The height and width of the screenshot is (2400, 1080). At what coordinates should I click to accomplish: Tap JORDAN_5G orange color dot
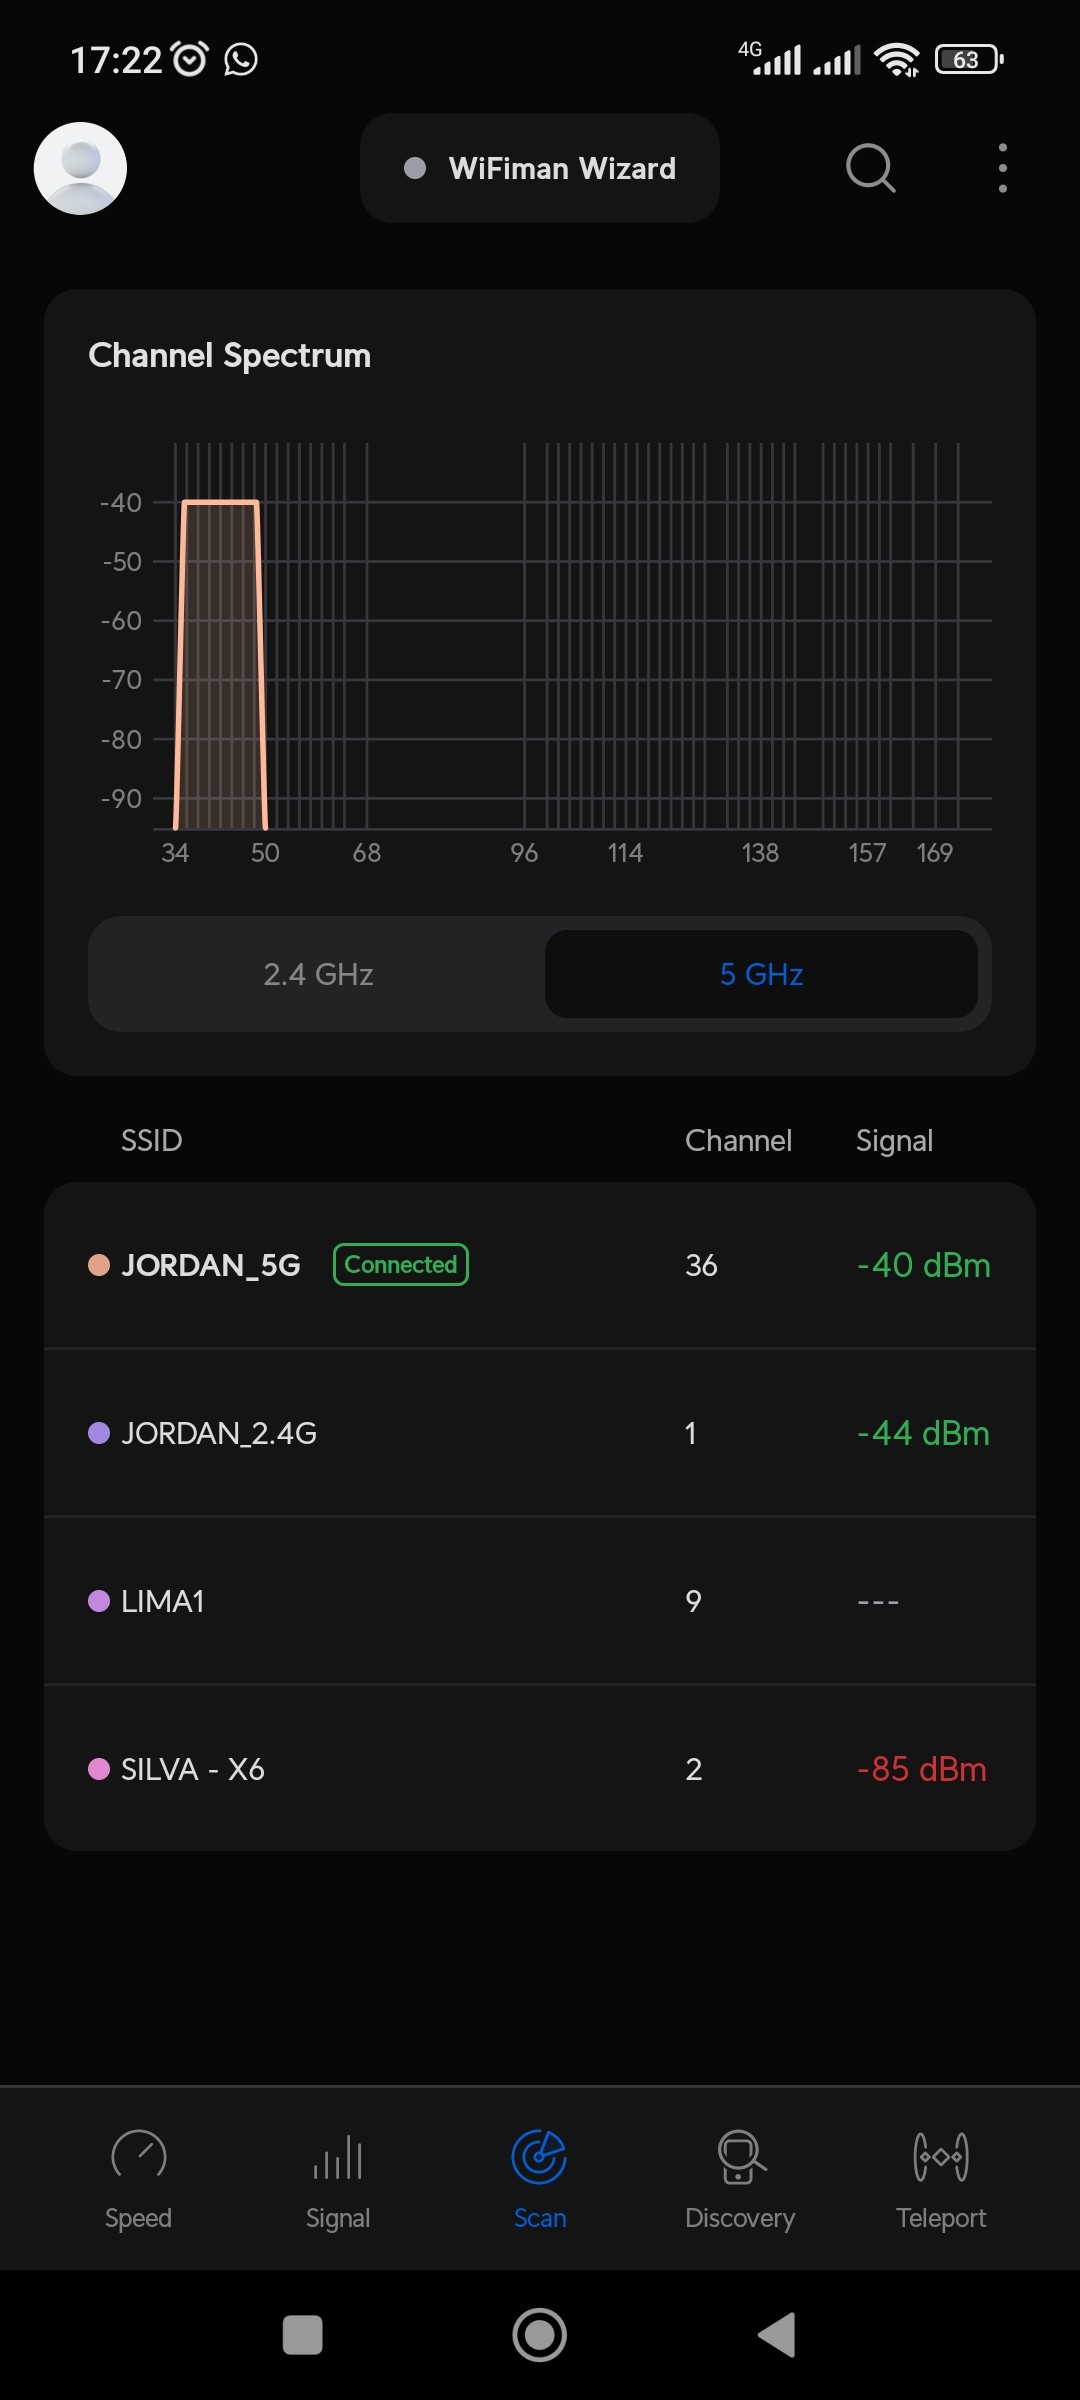pyautogui.click(x=99, y=1265)
